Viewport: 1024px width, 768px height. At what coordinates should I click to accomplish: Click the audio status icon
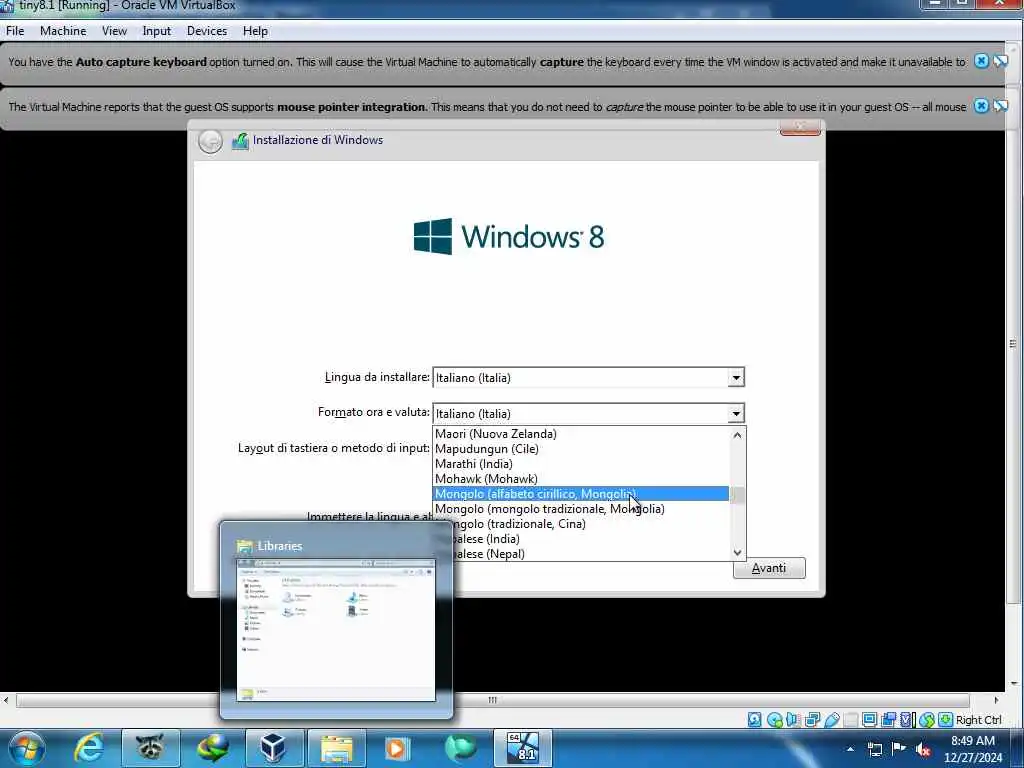tap(793, 720)
